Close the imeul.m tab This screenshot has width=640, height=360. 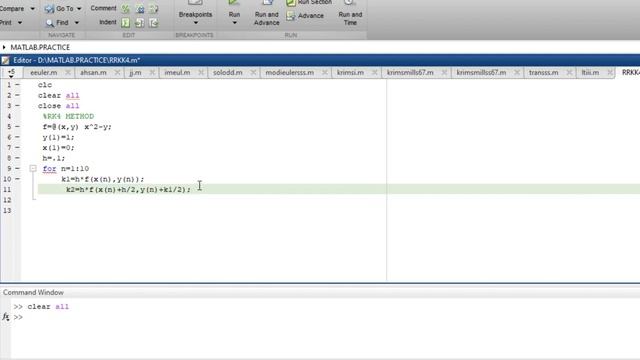point(201,73)
